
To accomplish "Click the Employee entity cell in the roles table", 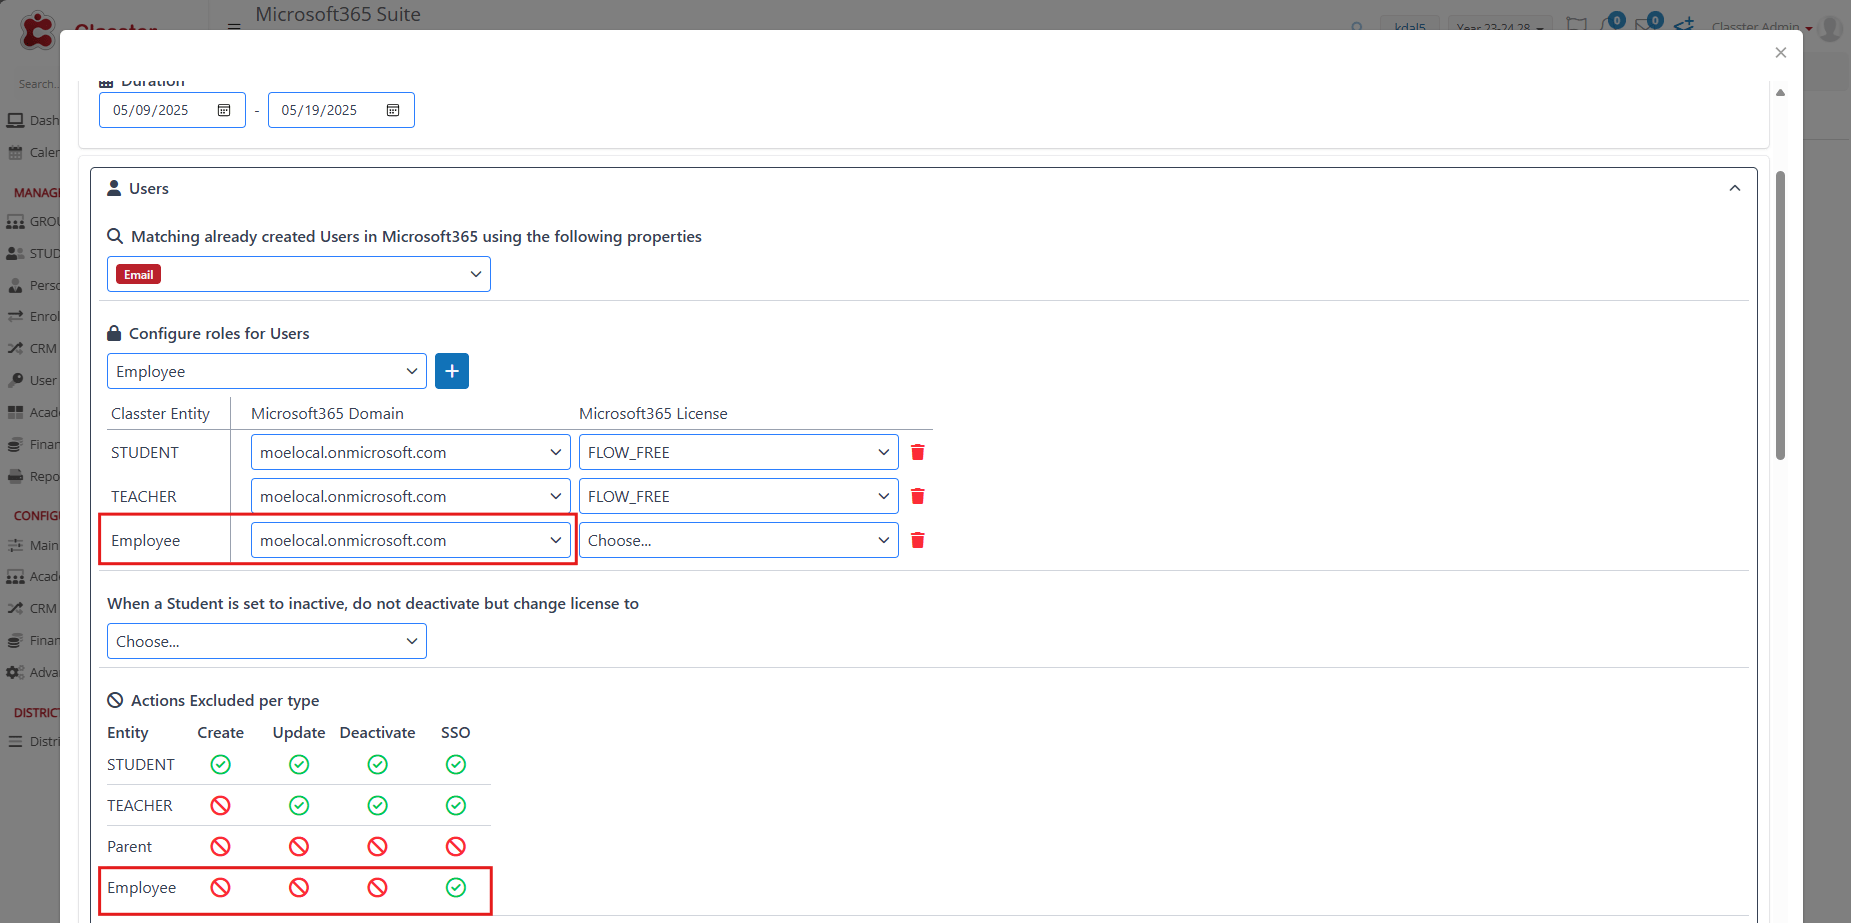I will pos(146,540).
